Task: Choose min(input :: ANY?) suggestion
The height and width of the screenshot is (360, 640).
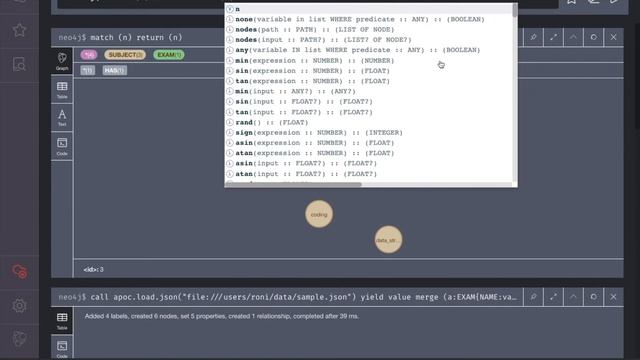Action: 369,91
